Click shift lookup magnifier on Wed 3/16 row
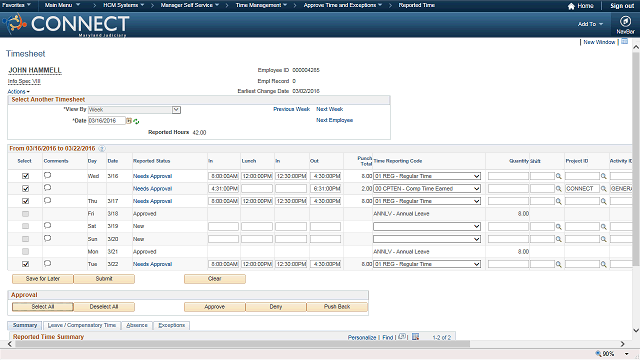 558,176
